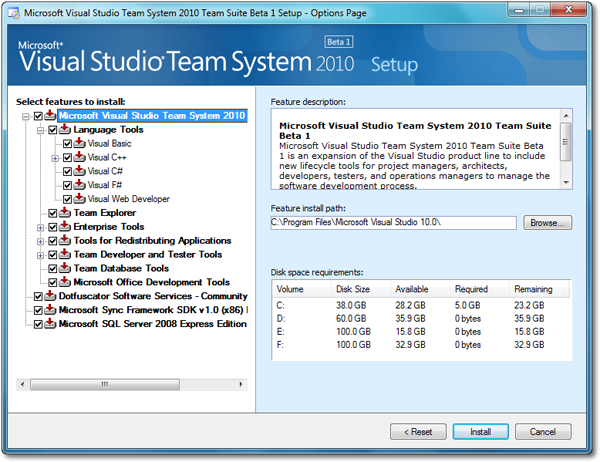Select Team Database Tools in the tree
This screenshot has height=462, width=600.
[121, 268]
